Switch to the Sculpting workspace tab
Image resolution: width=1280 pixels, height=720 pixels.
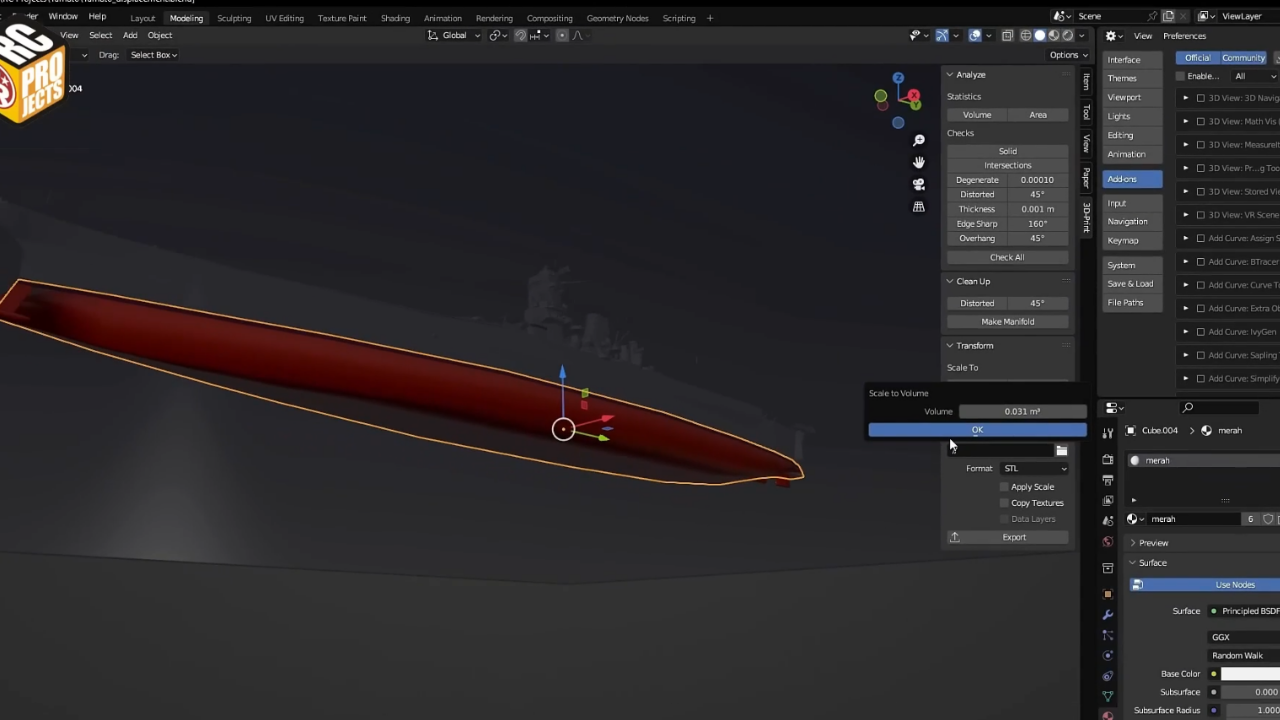click(234, 18)
